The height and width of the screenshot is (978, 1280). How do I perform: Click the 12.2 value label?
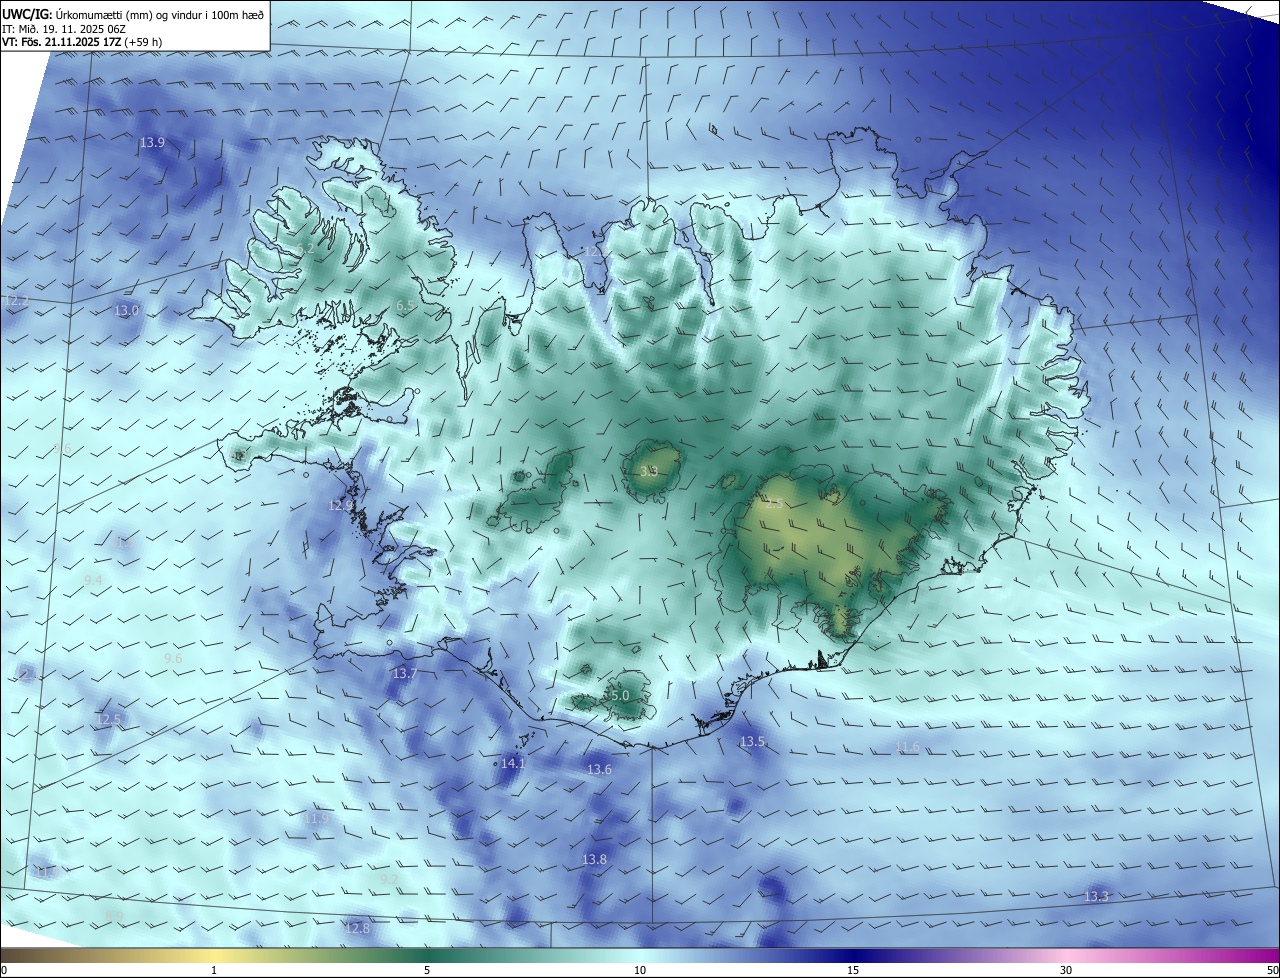16,300
